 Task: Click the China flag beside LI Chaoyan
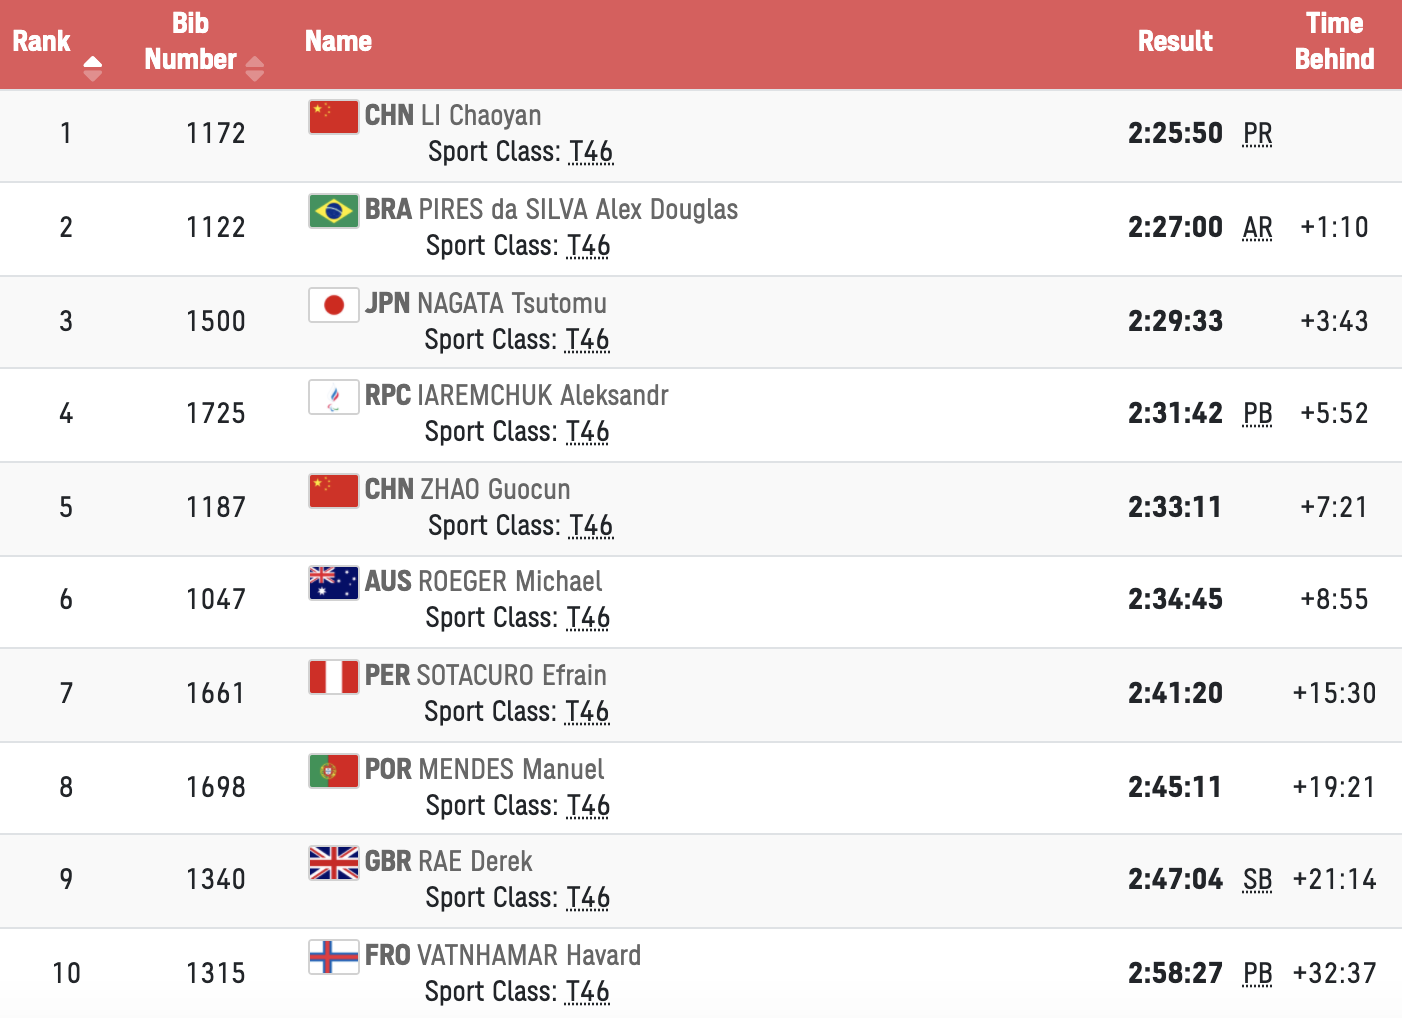(x=333, y=117)
